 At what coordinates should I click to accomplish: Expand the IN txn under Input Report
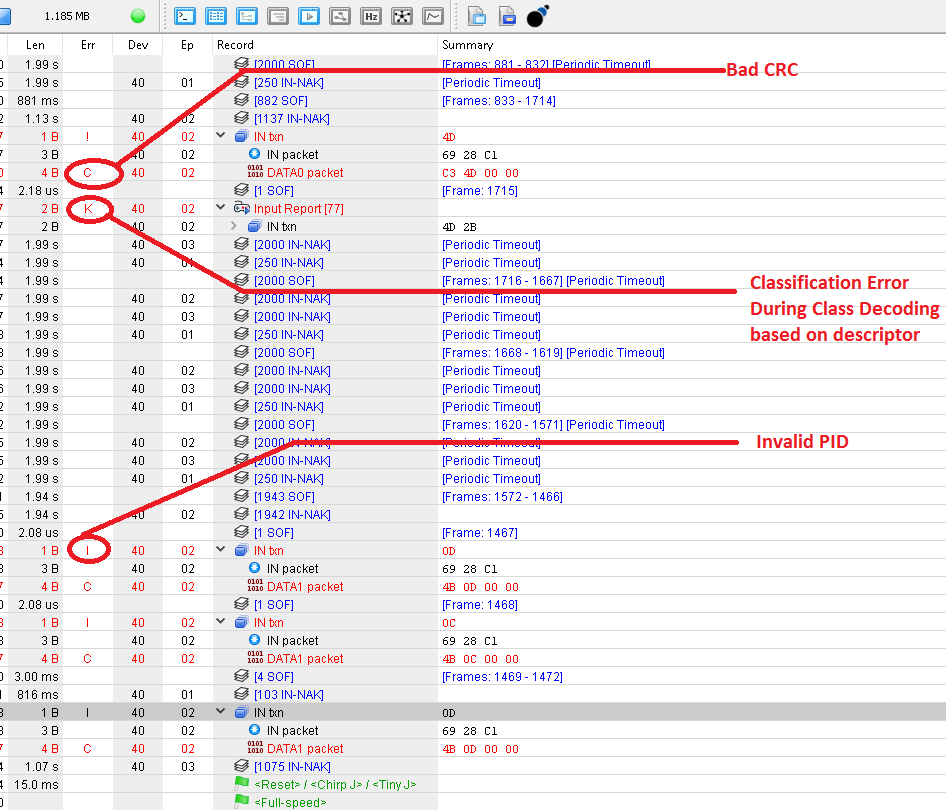click(234, 226)
